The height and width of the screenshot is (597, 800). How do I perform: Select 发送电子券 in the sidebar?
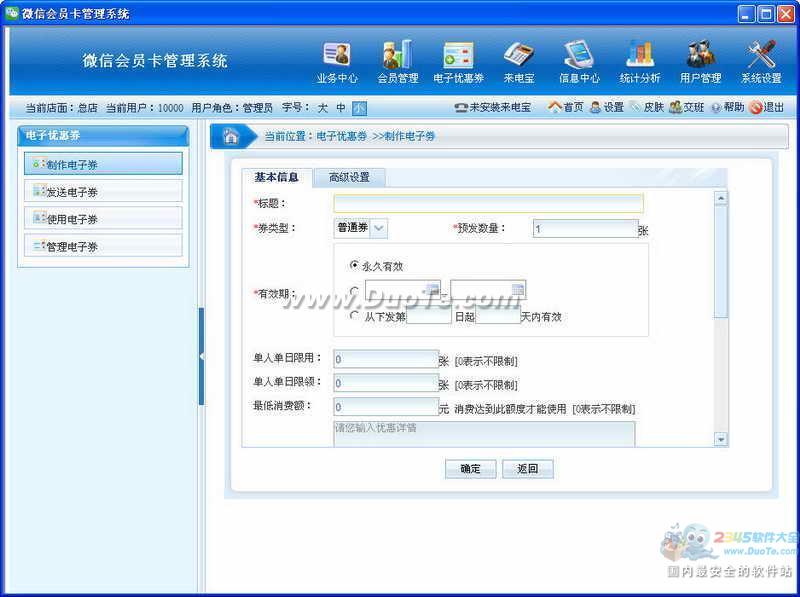coord(103,192)
